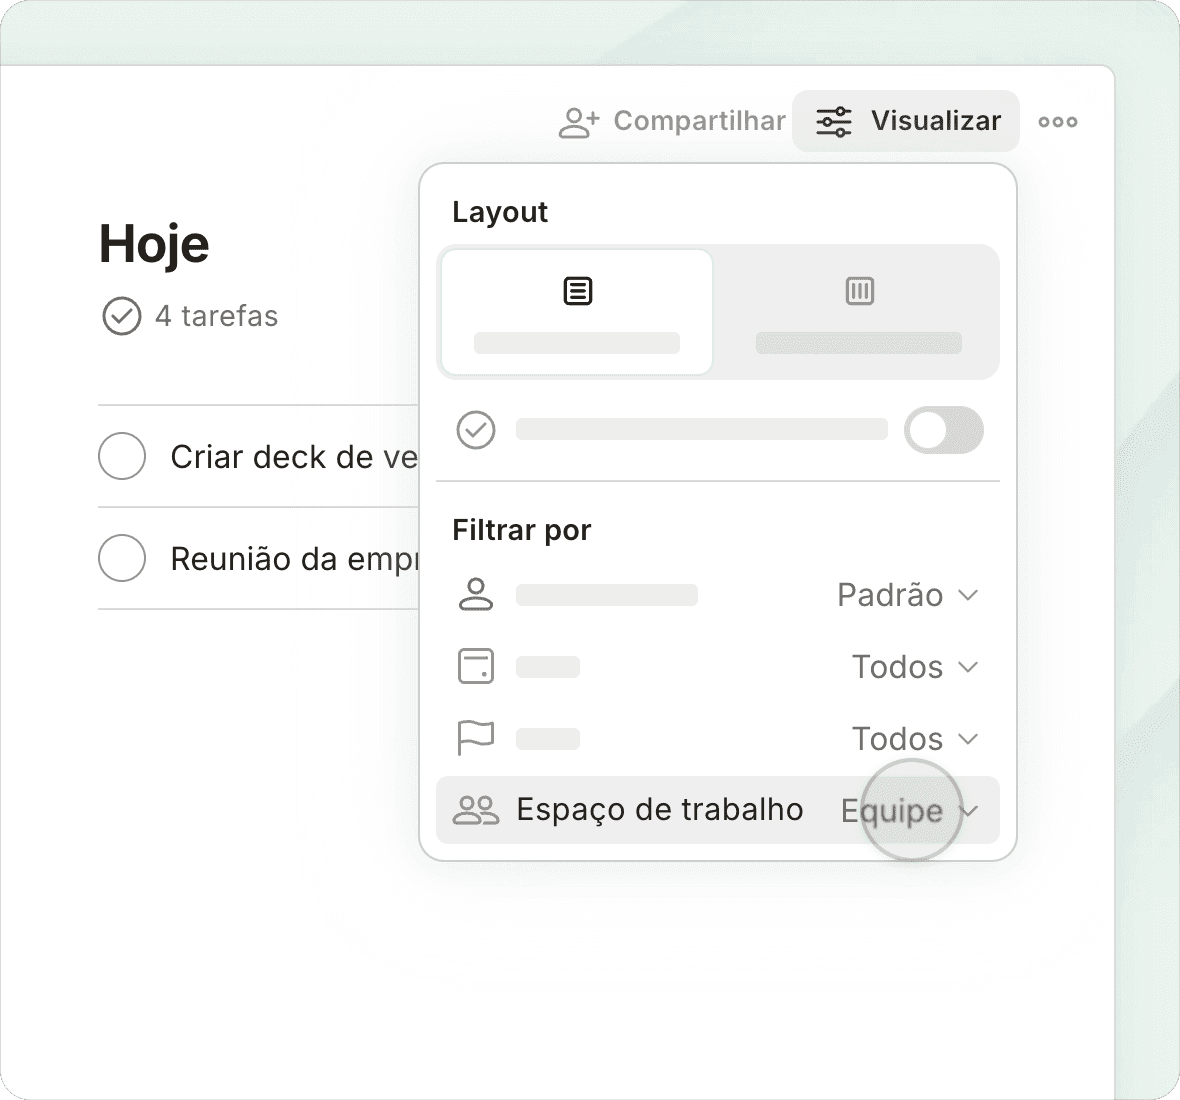Click the 4 tarefas checkmark counter

[x=122, y=317]
